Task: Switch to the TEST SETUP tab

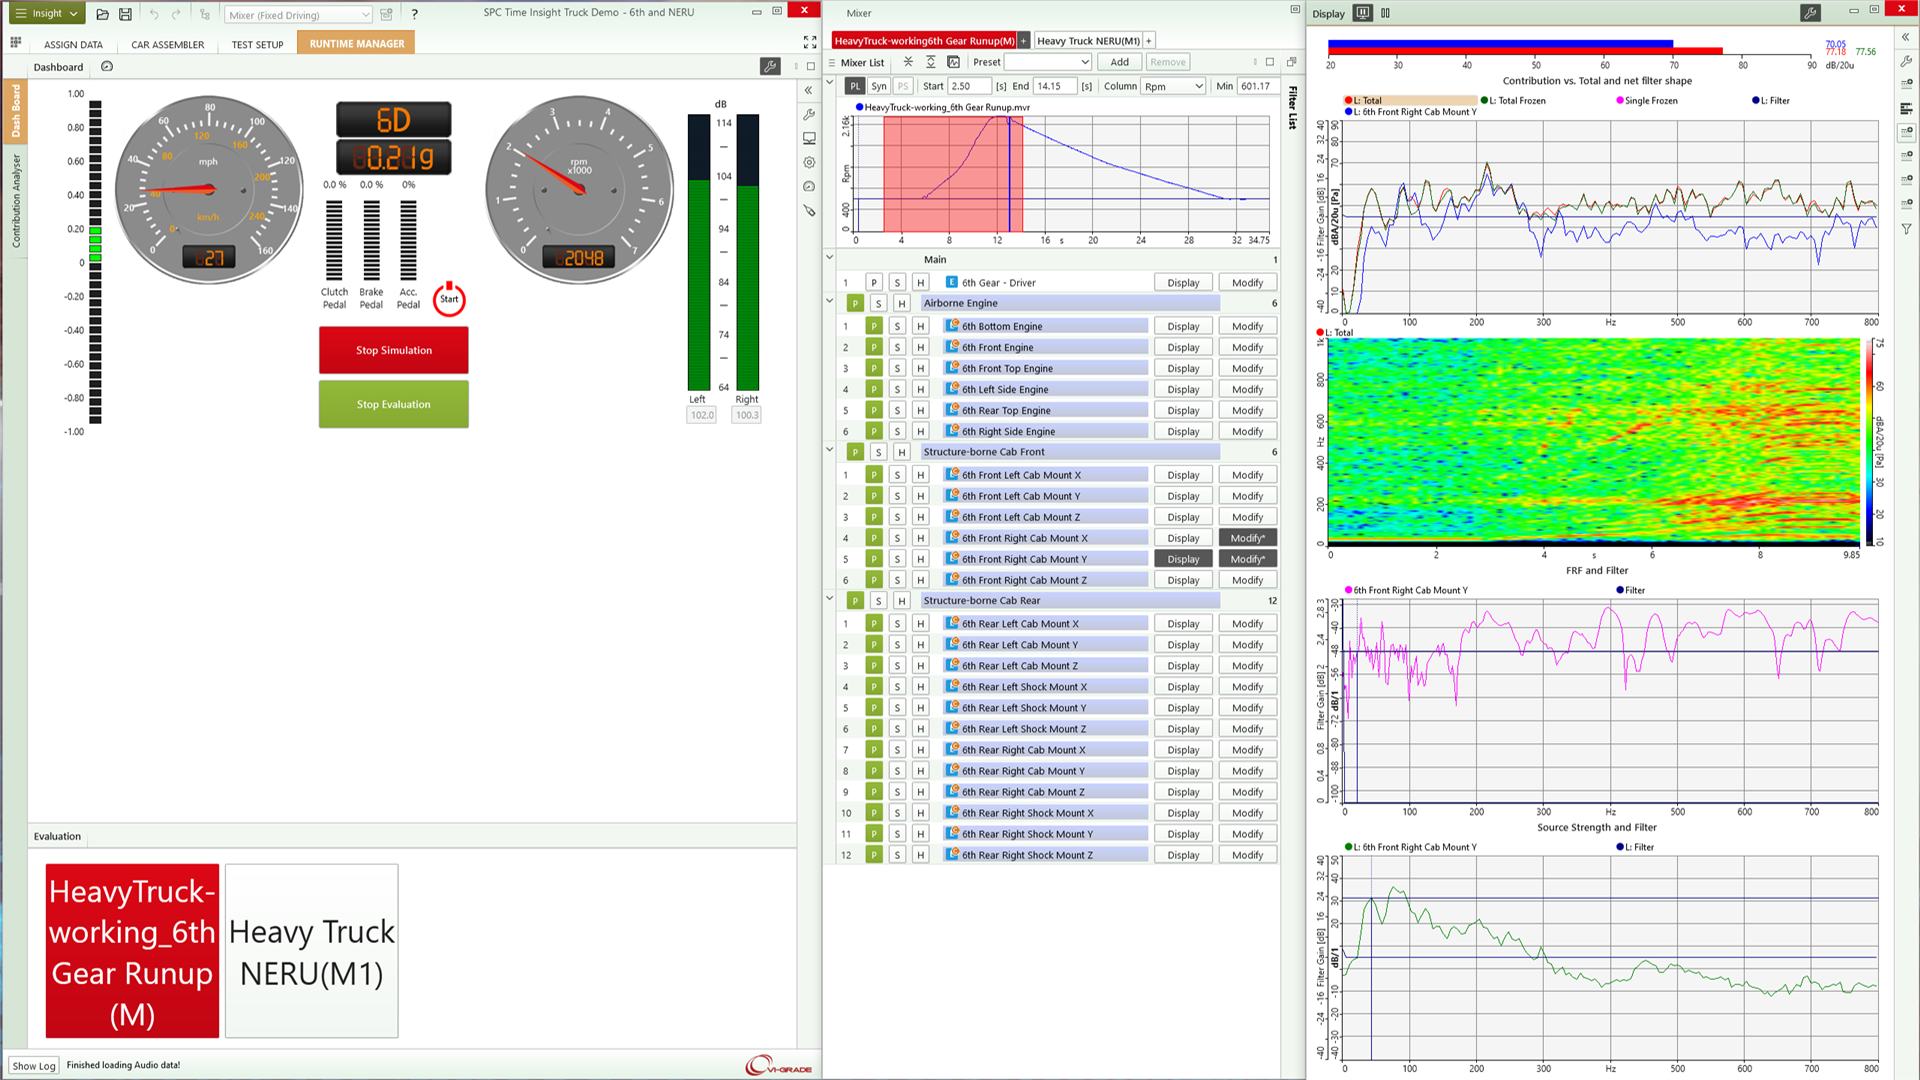Action: 257,44
